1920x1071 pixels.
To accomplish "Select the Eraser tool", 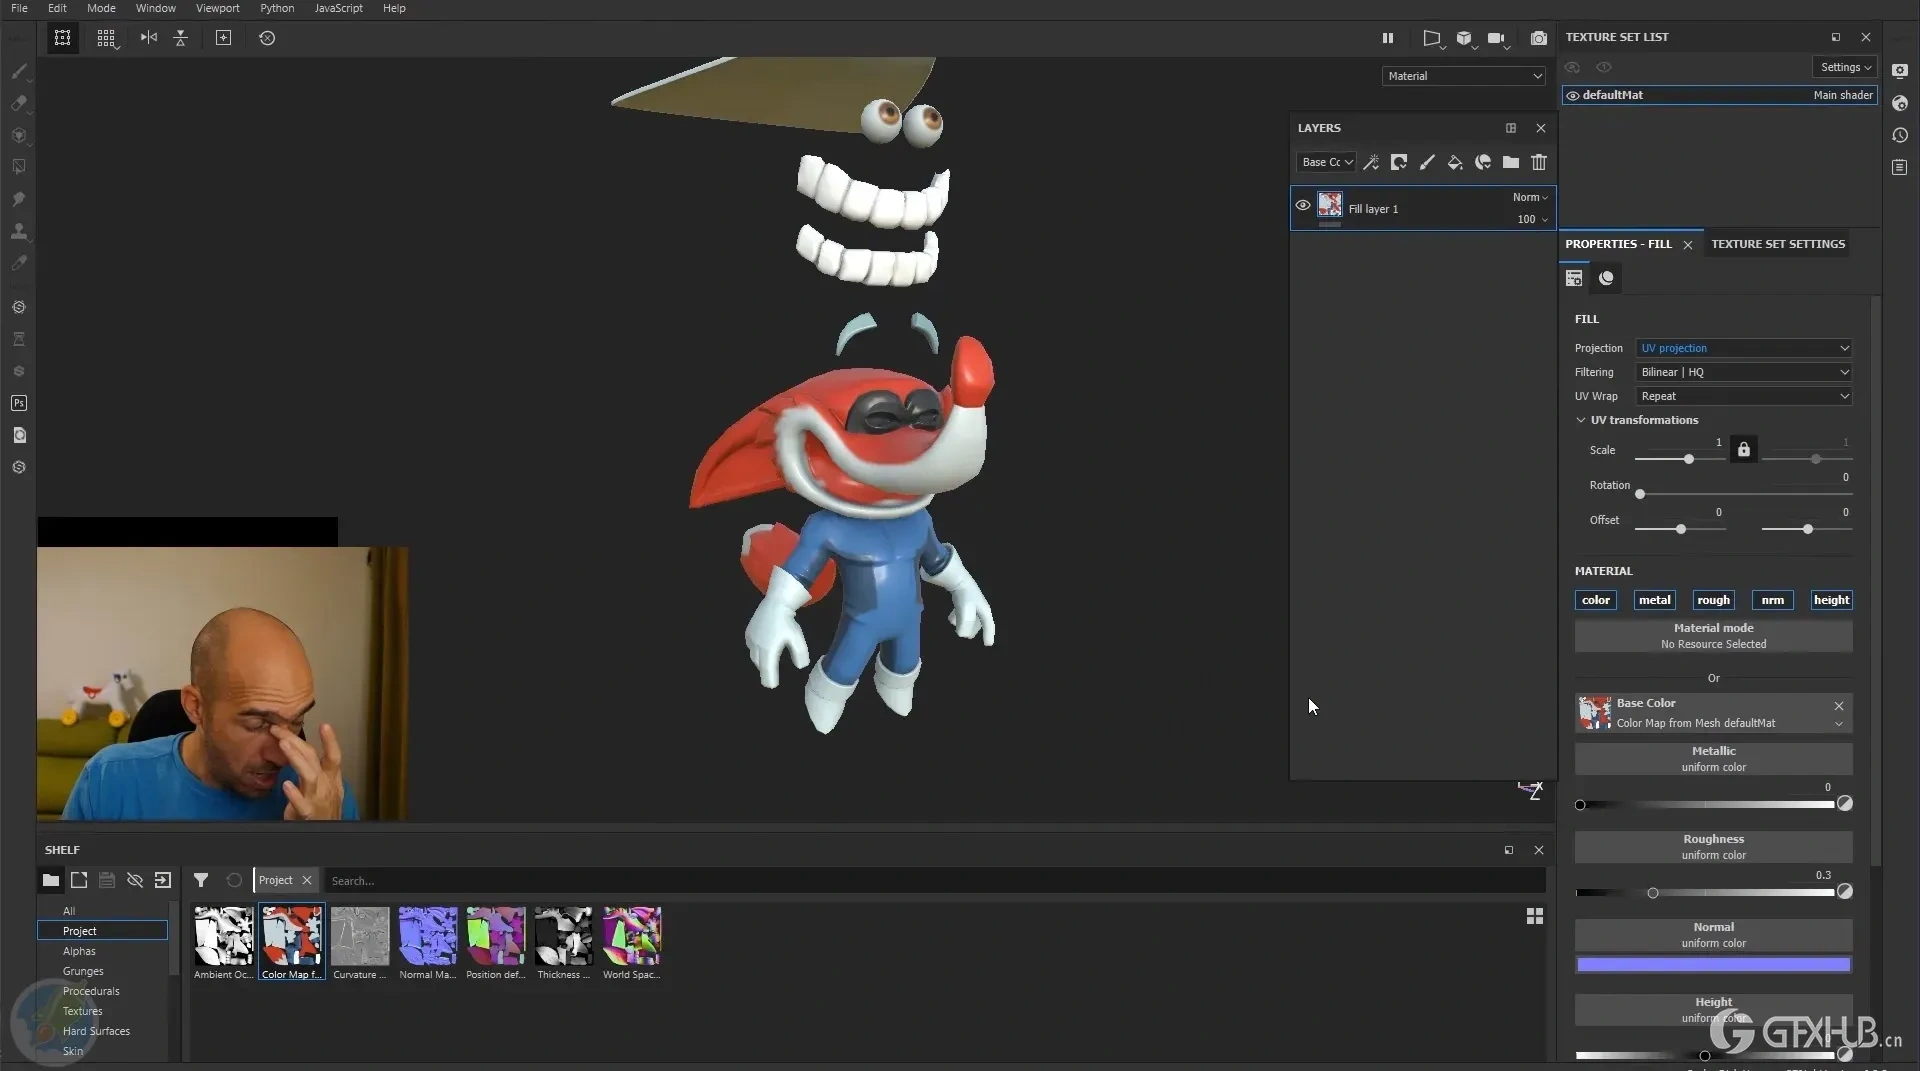I will tap(19, 103).
